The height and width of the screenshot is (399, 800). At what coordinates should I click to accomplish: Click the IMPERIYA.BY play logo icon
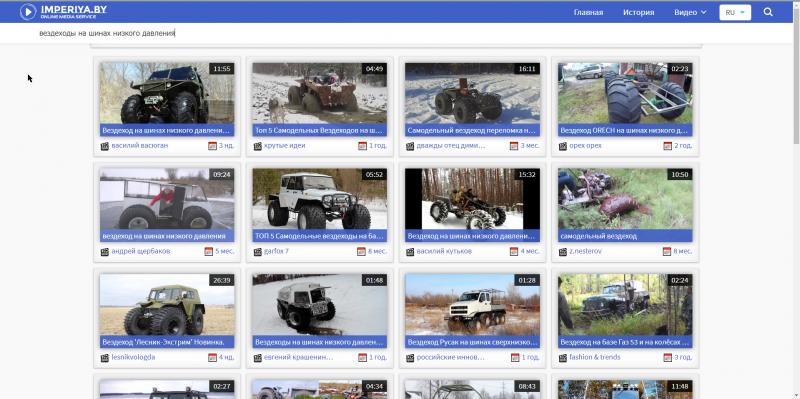pyautogui.click(x=28, y=12)
